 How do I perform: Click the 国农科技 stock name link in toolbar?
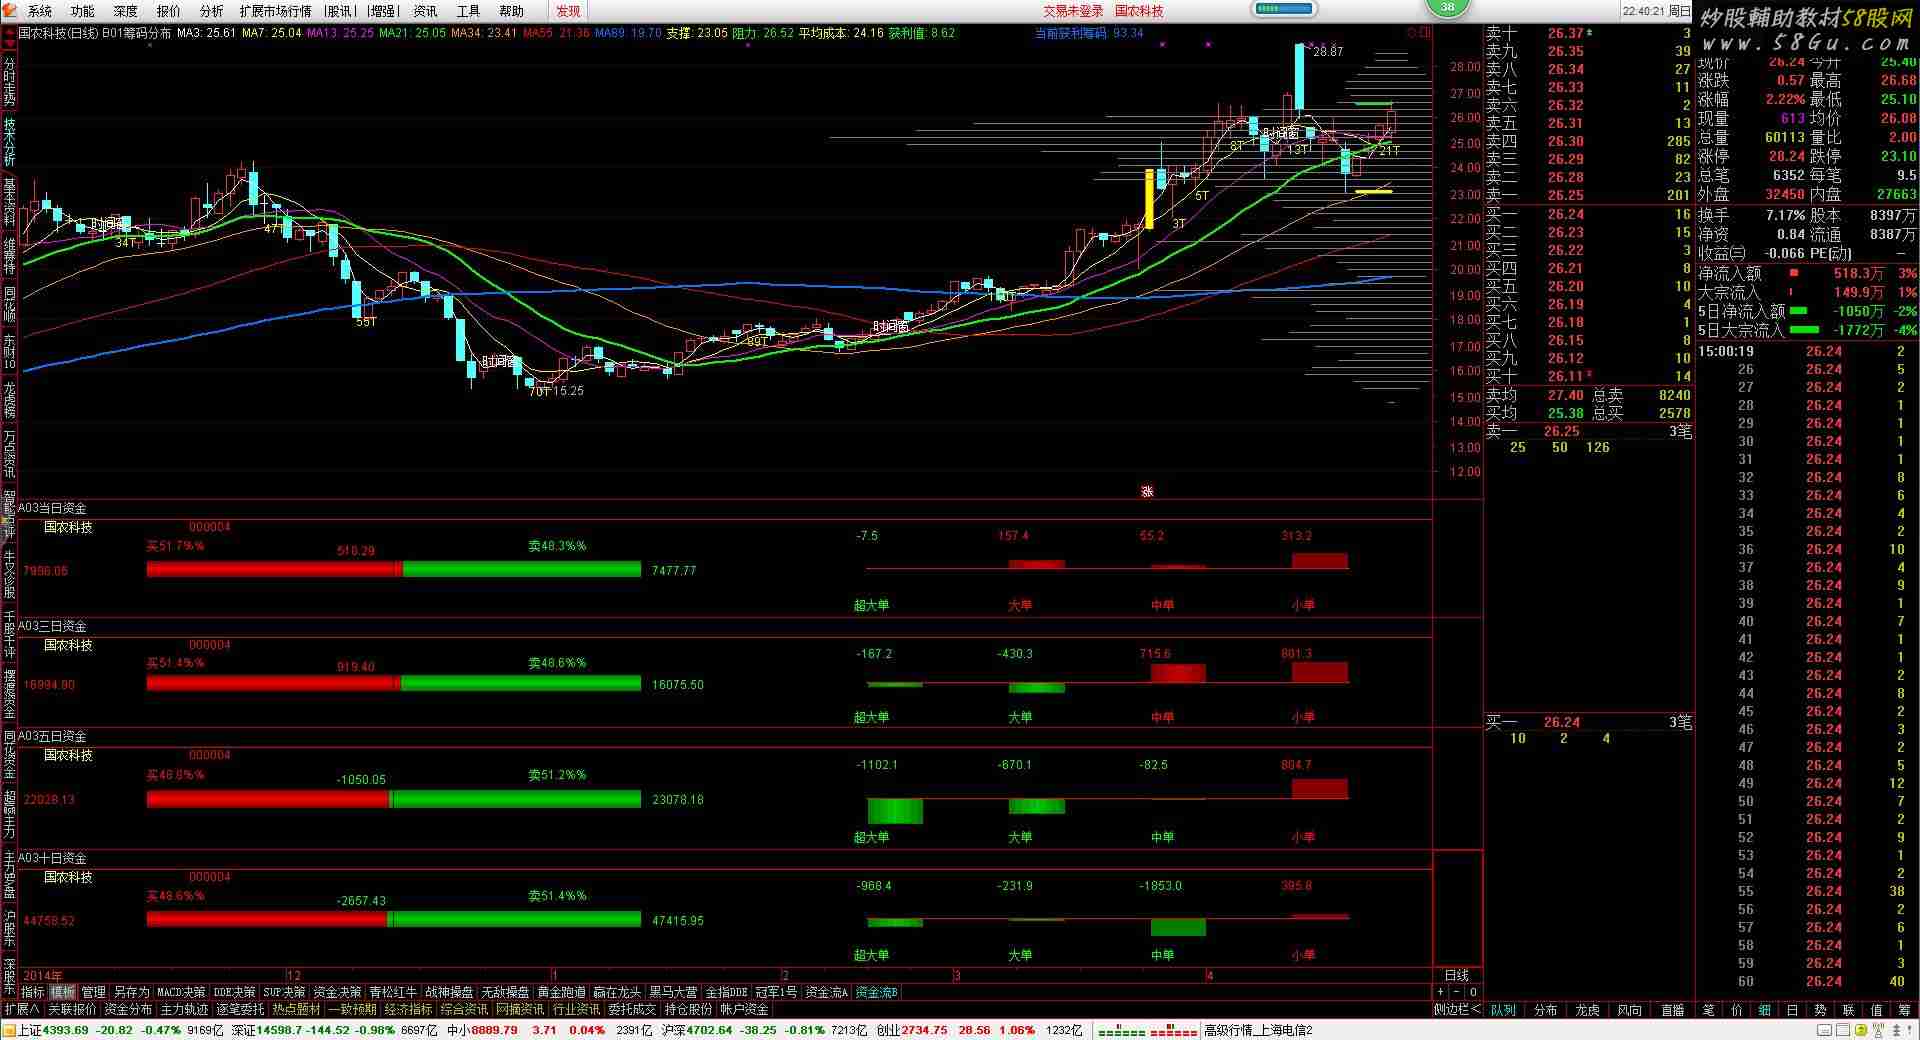coord(1139,11)
